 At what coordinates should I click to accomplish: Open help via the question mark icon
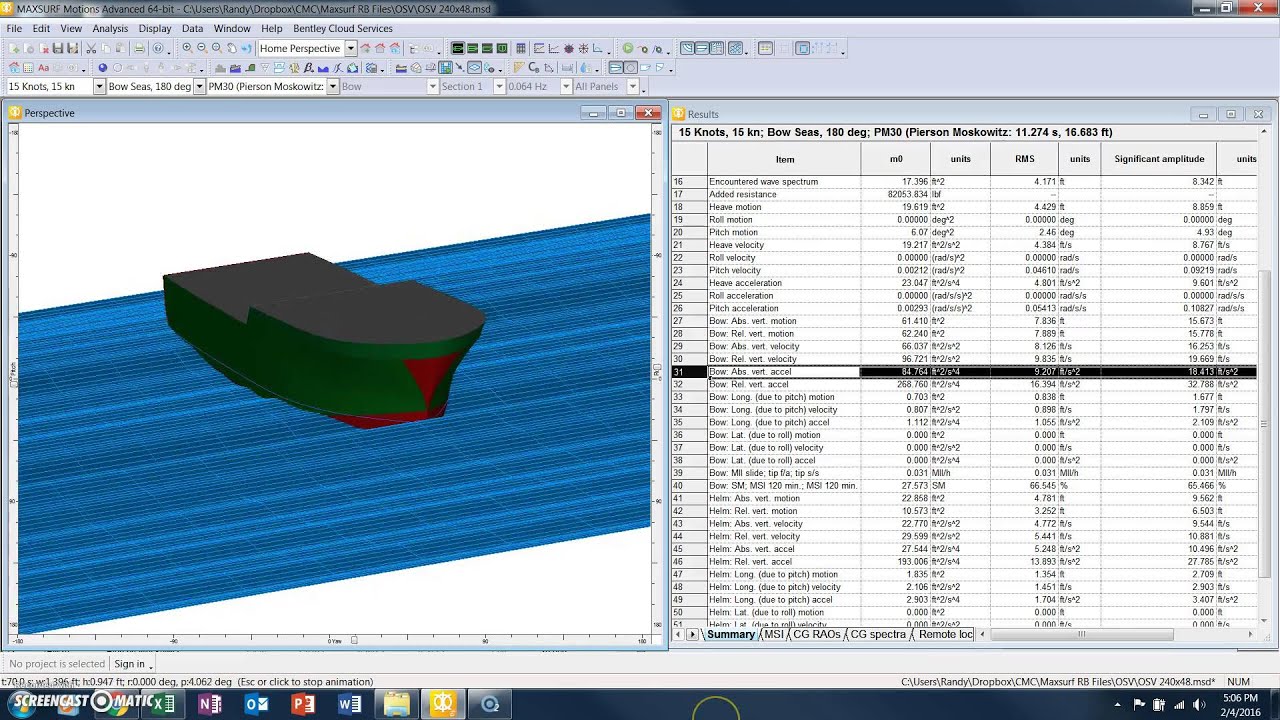coord(158,48)
